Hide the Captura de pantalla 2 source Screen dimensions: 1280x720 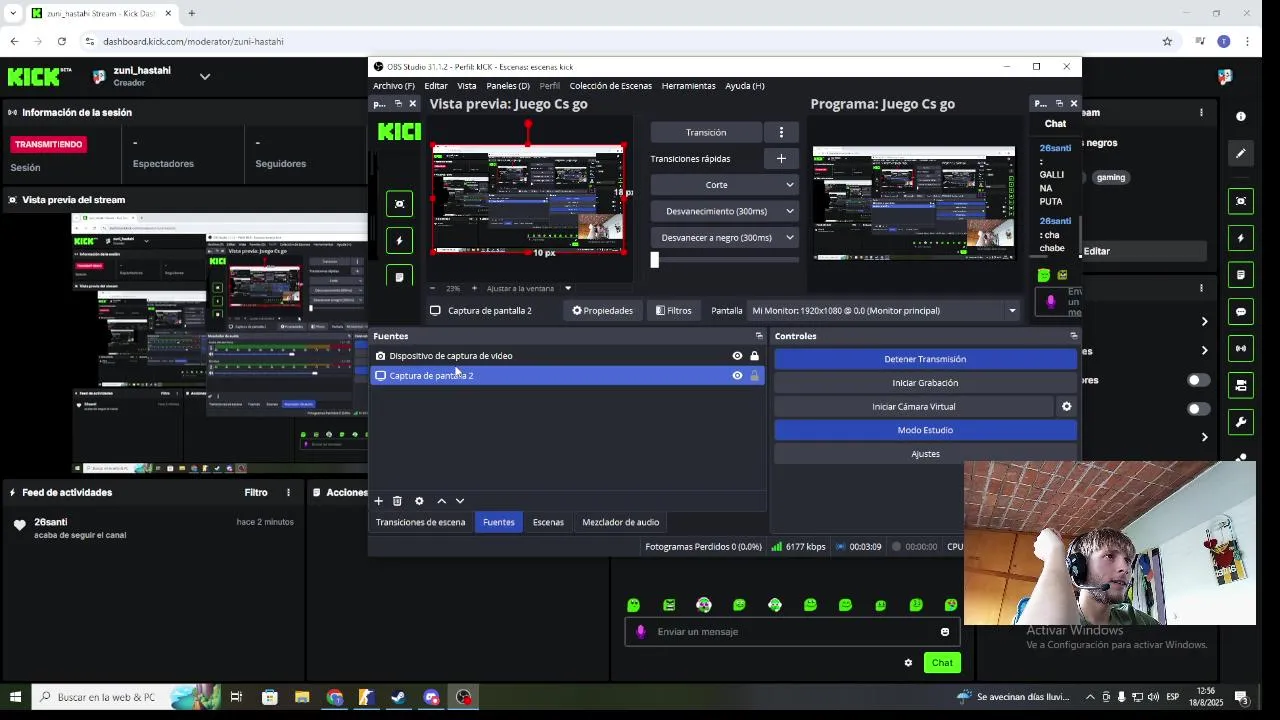point(737,375)
